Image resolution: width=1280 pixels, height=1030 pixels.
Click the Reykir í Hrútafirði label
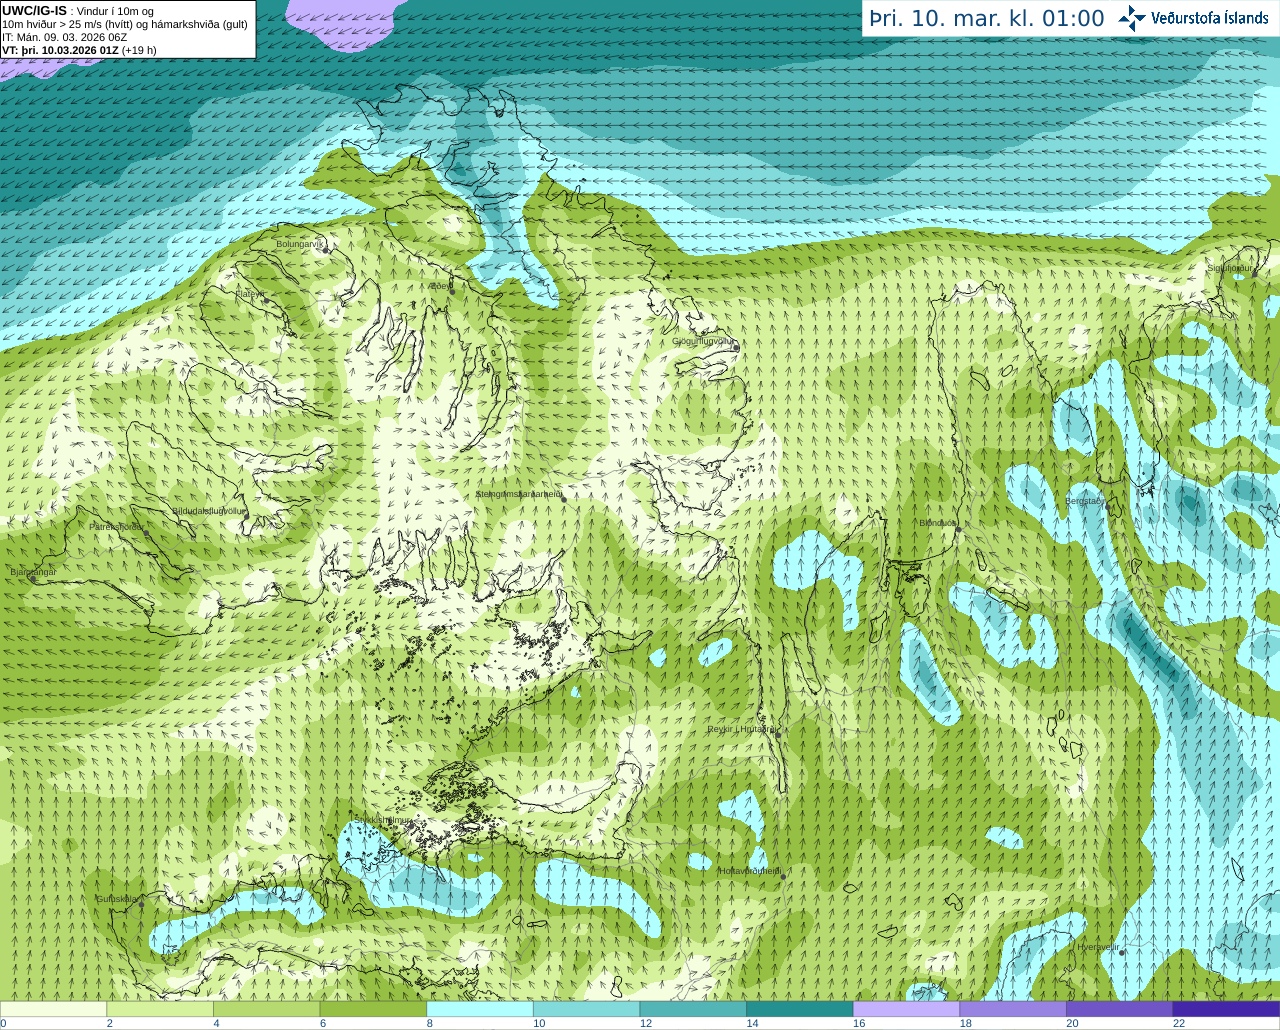point(741,729)
